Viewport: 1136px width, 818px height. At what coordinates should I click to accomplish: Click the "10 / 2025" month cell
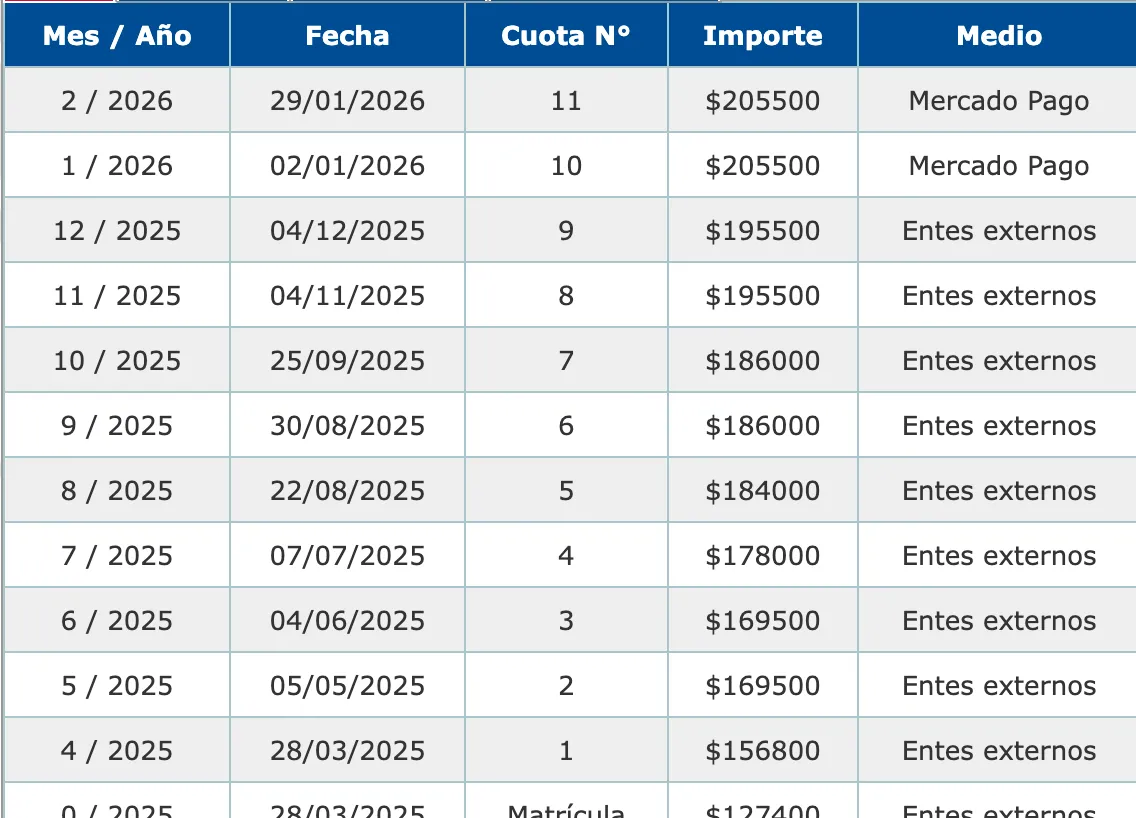coord(117,361)
